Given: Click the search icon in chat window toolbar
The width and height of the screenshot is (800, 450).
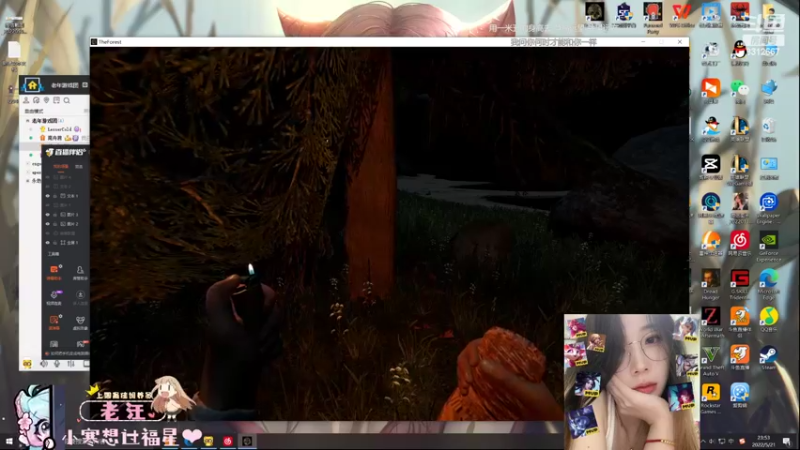Looking at the screenshot, I should coord(67,101).
